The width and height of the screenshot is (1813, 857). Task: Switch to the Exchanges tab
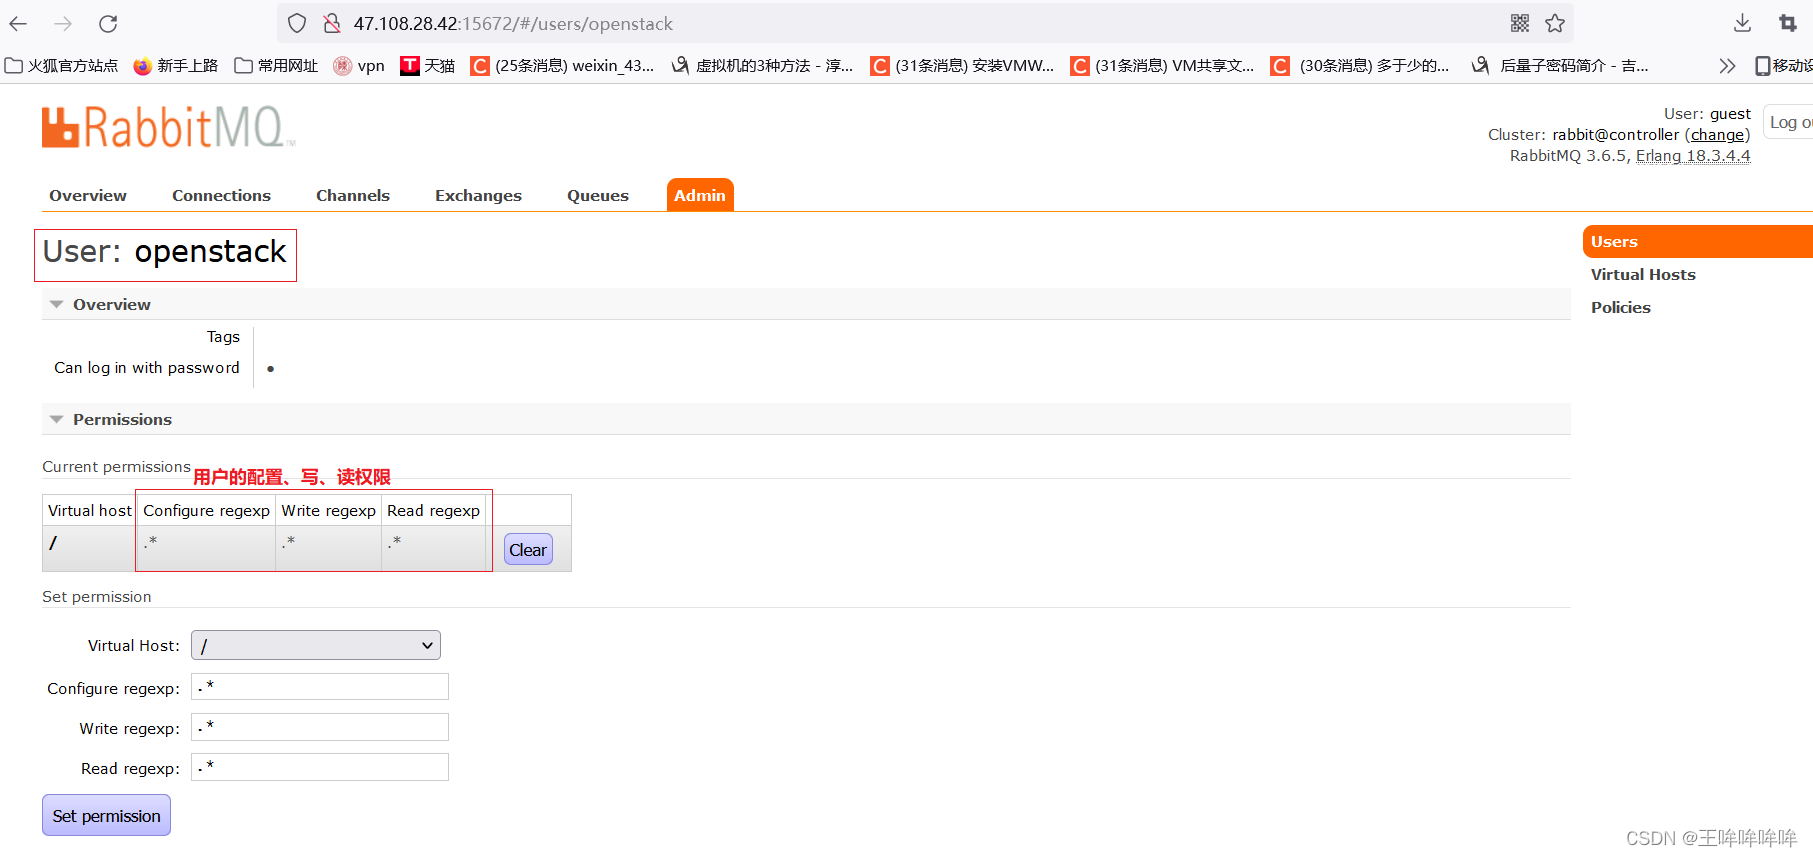click(478, 196)
